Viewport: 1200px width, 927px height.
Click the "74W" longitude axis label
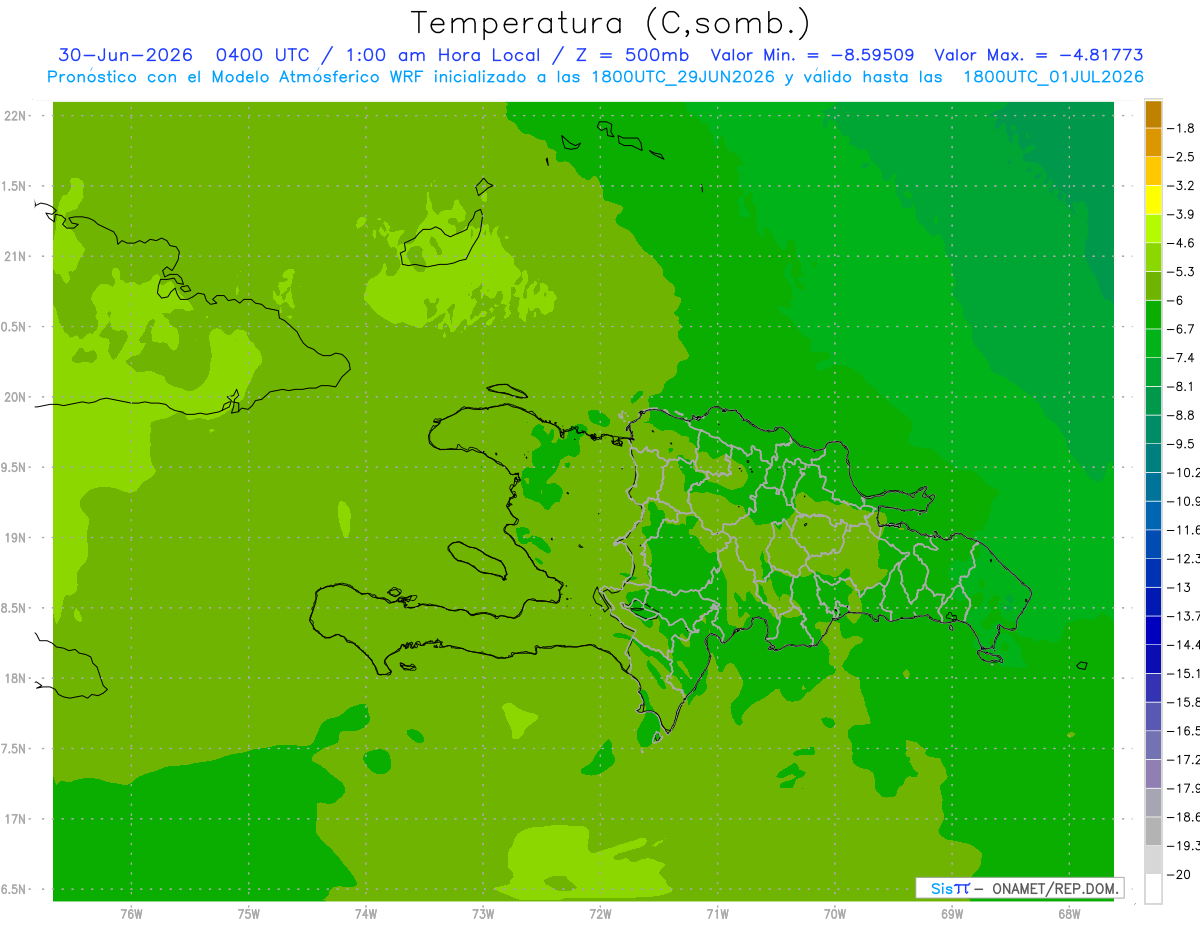(366, 914)
